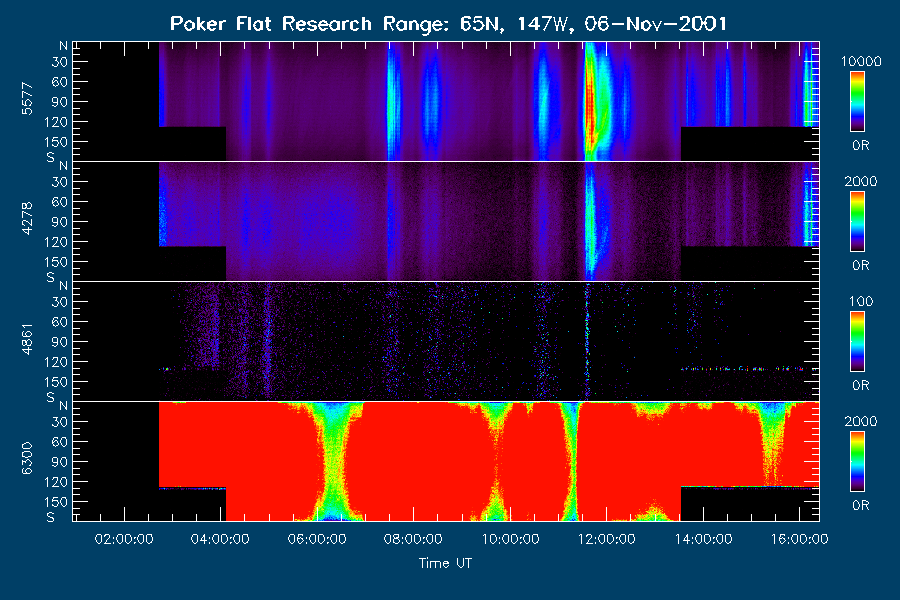The image size is (900, 600).
Task: Select the 4861 panel axis label
Action: [x=27, y=339]
